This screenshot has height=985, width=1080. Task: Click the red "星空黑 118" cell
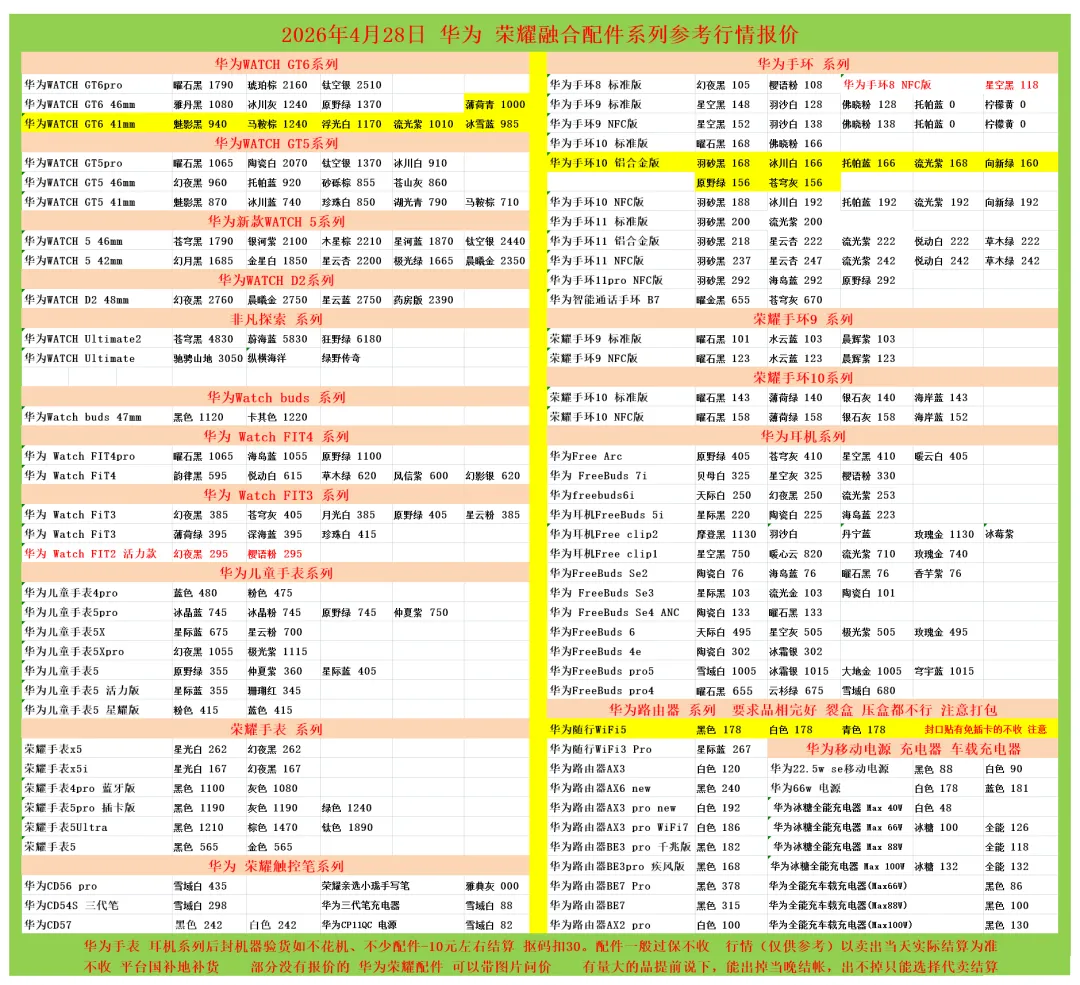pyautogui.click(x=1012, y=85)
